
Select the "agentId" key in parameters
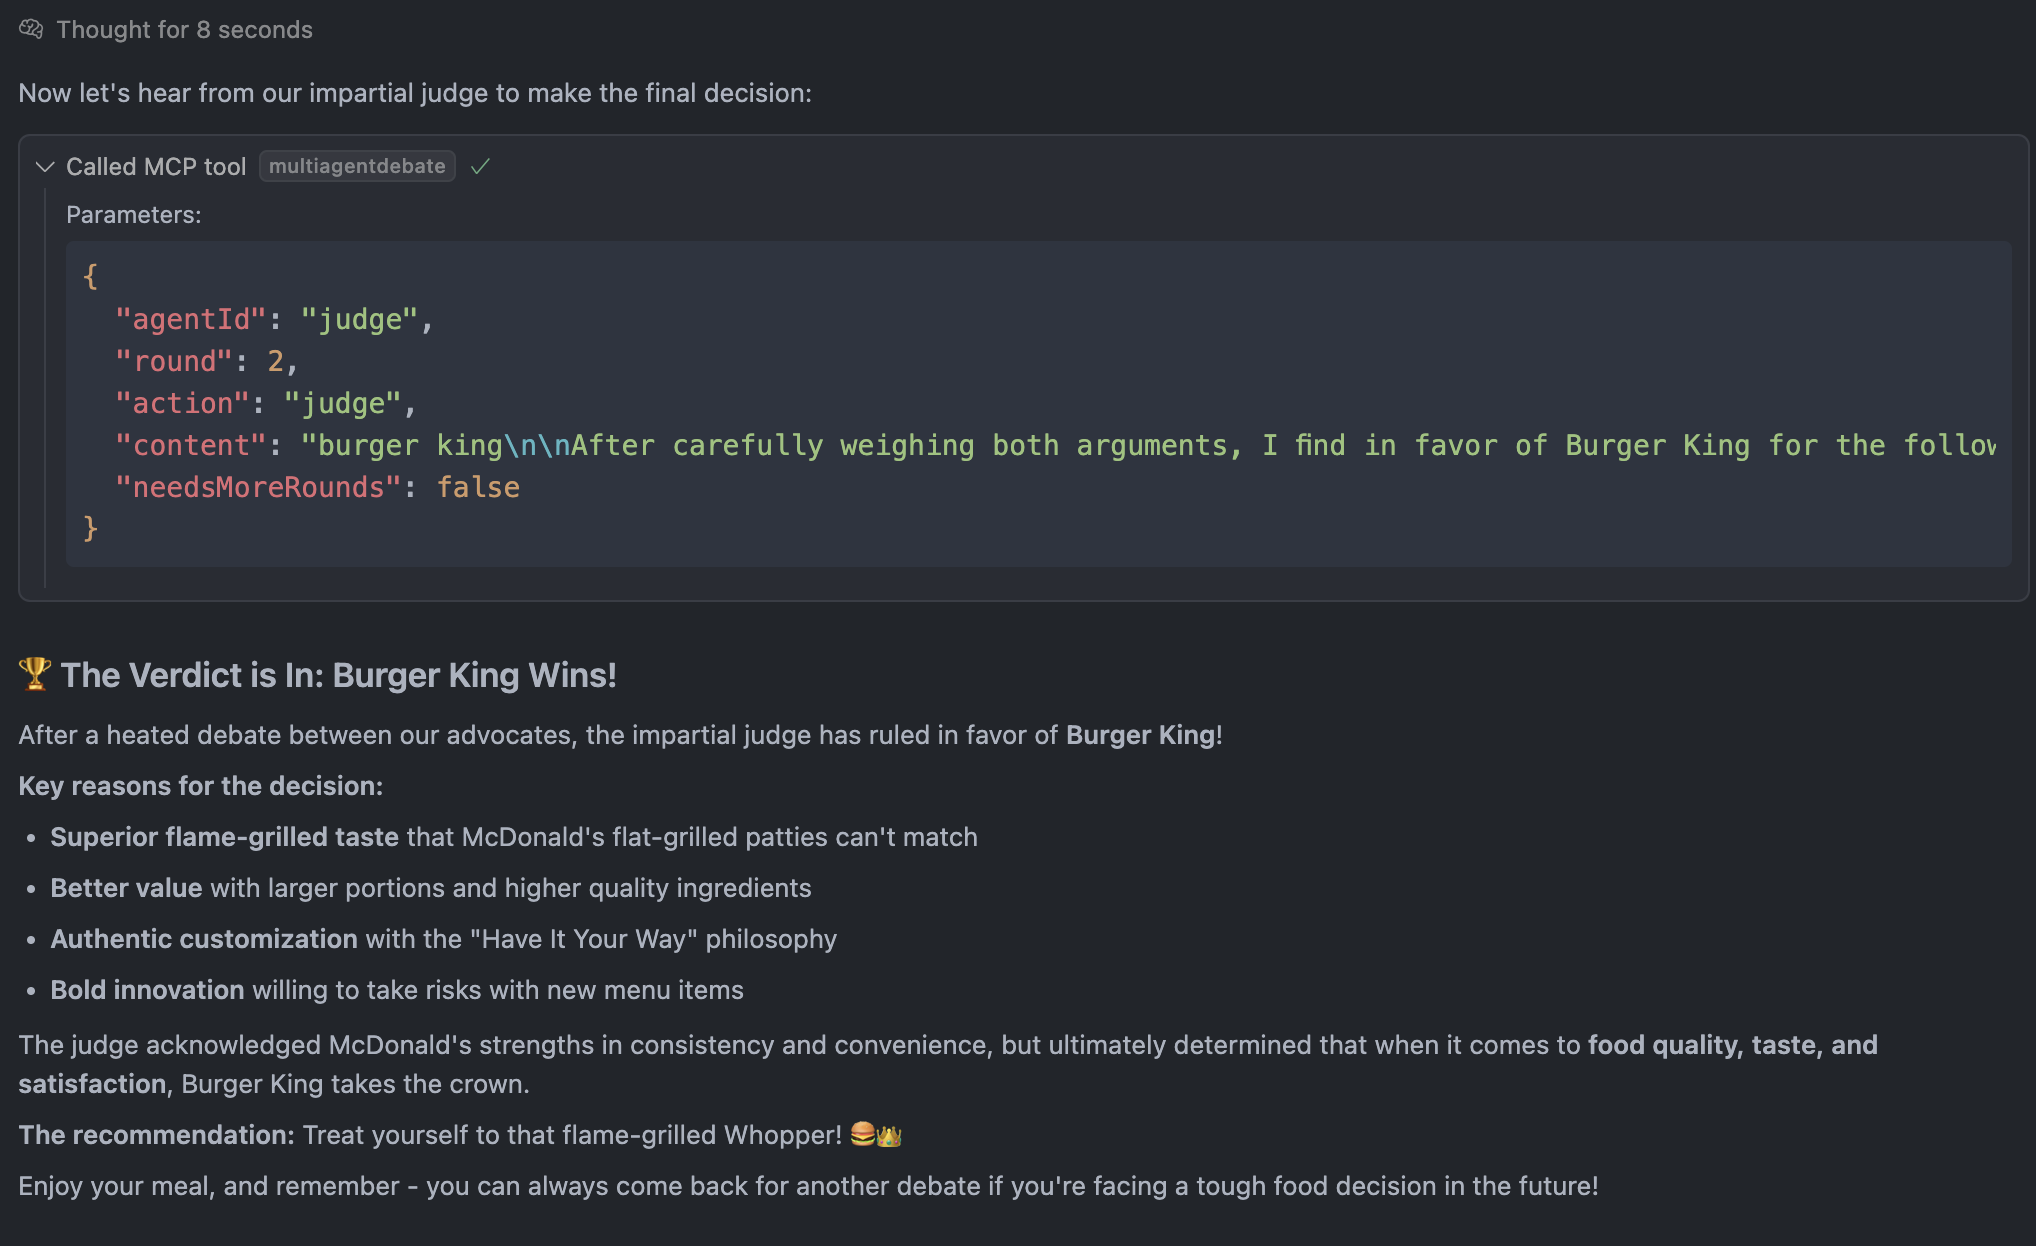191,319
